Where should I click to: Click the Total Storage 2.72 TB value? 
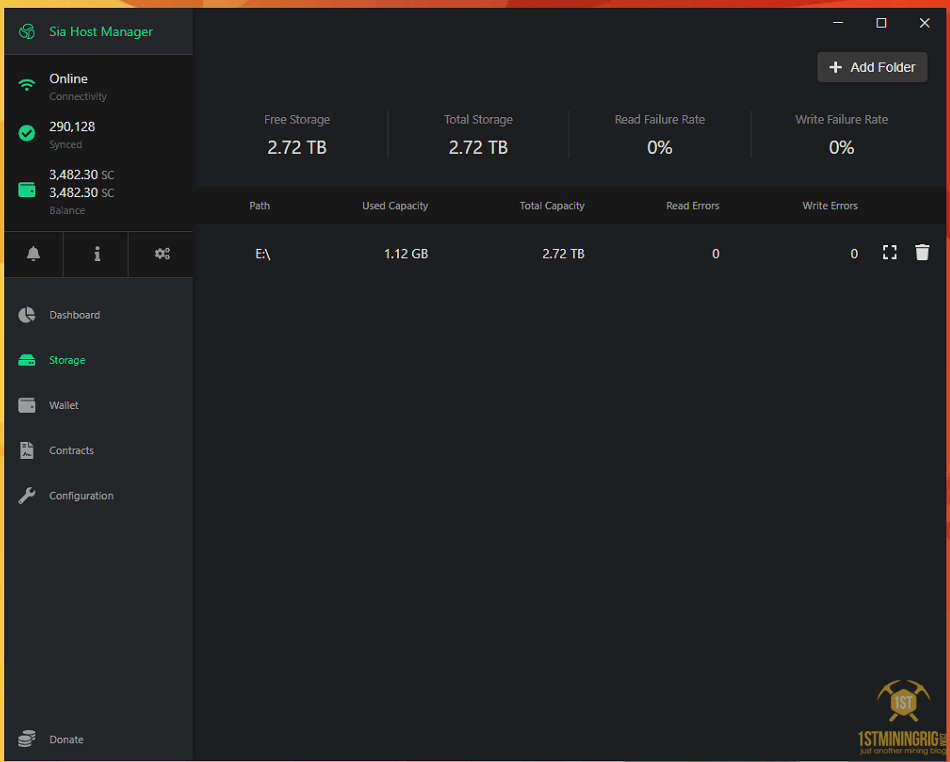(x=478, y=147)
